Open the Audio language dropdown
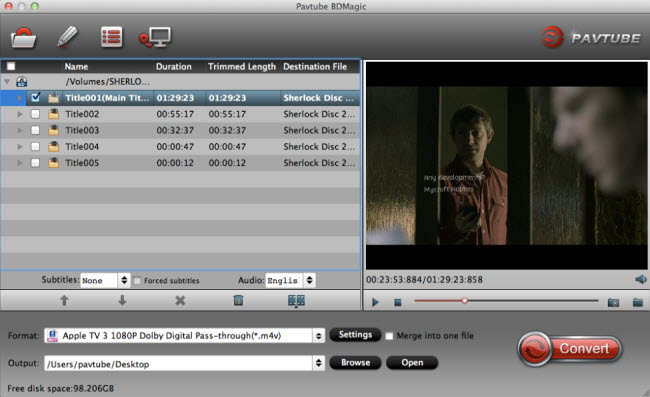Viewport: 650px width, 397px height. click(x=291, y=281)
